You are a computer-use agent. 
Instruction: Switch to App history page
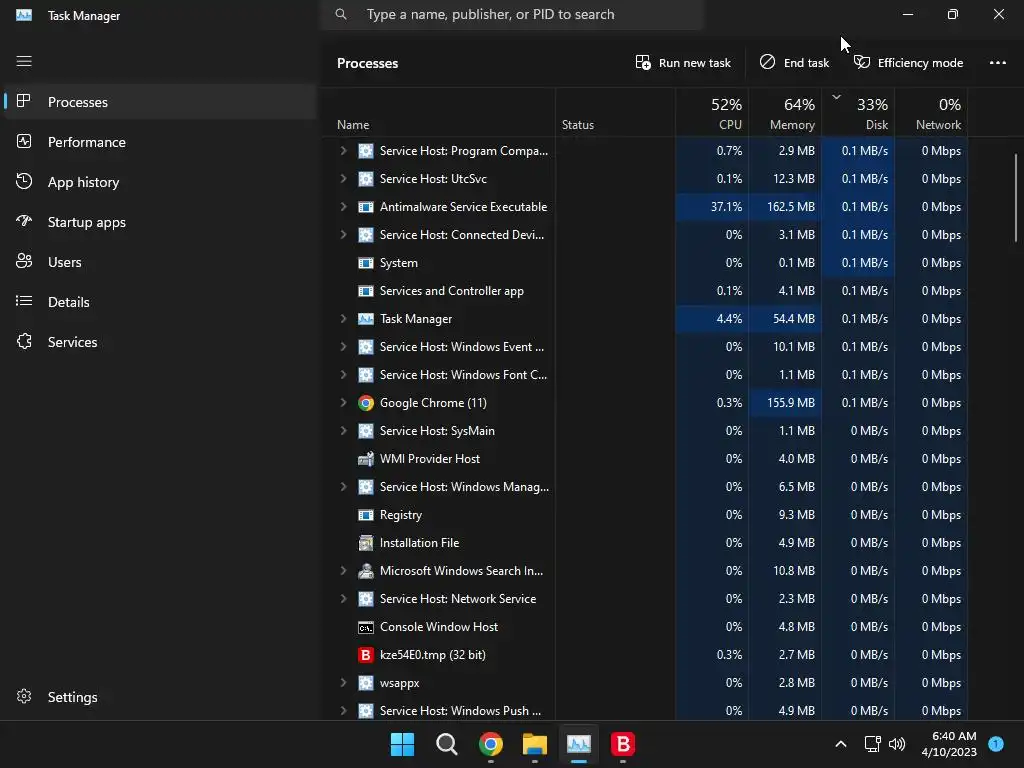(x=159, y=182)
